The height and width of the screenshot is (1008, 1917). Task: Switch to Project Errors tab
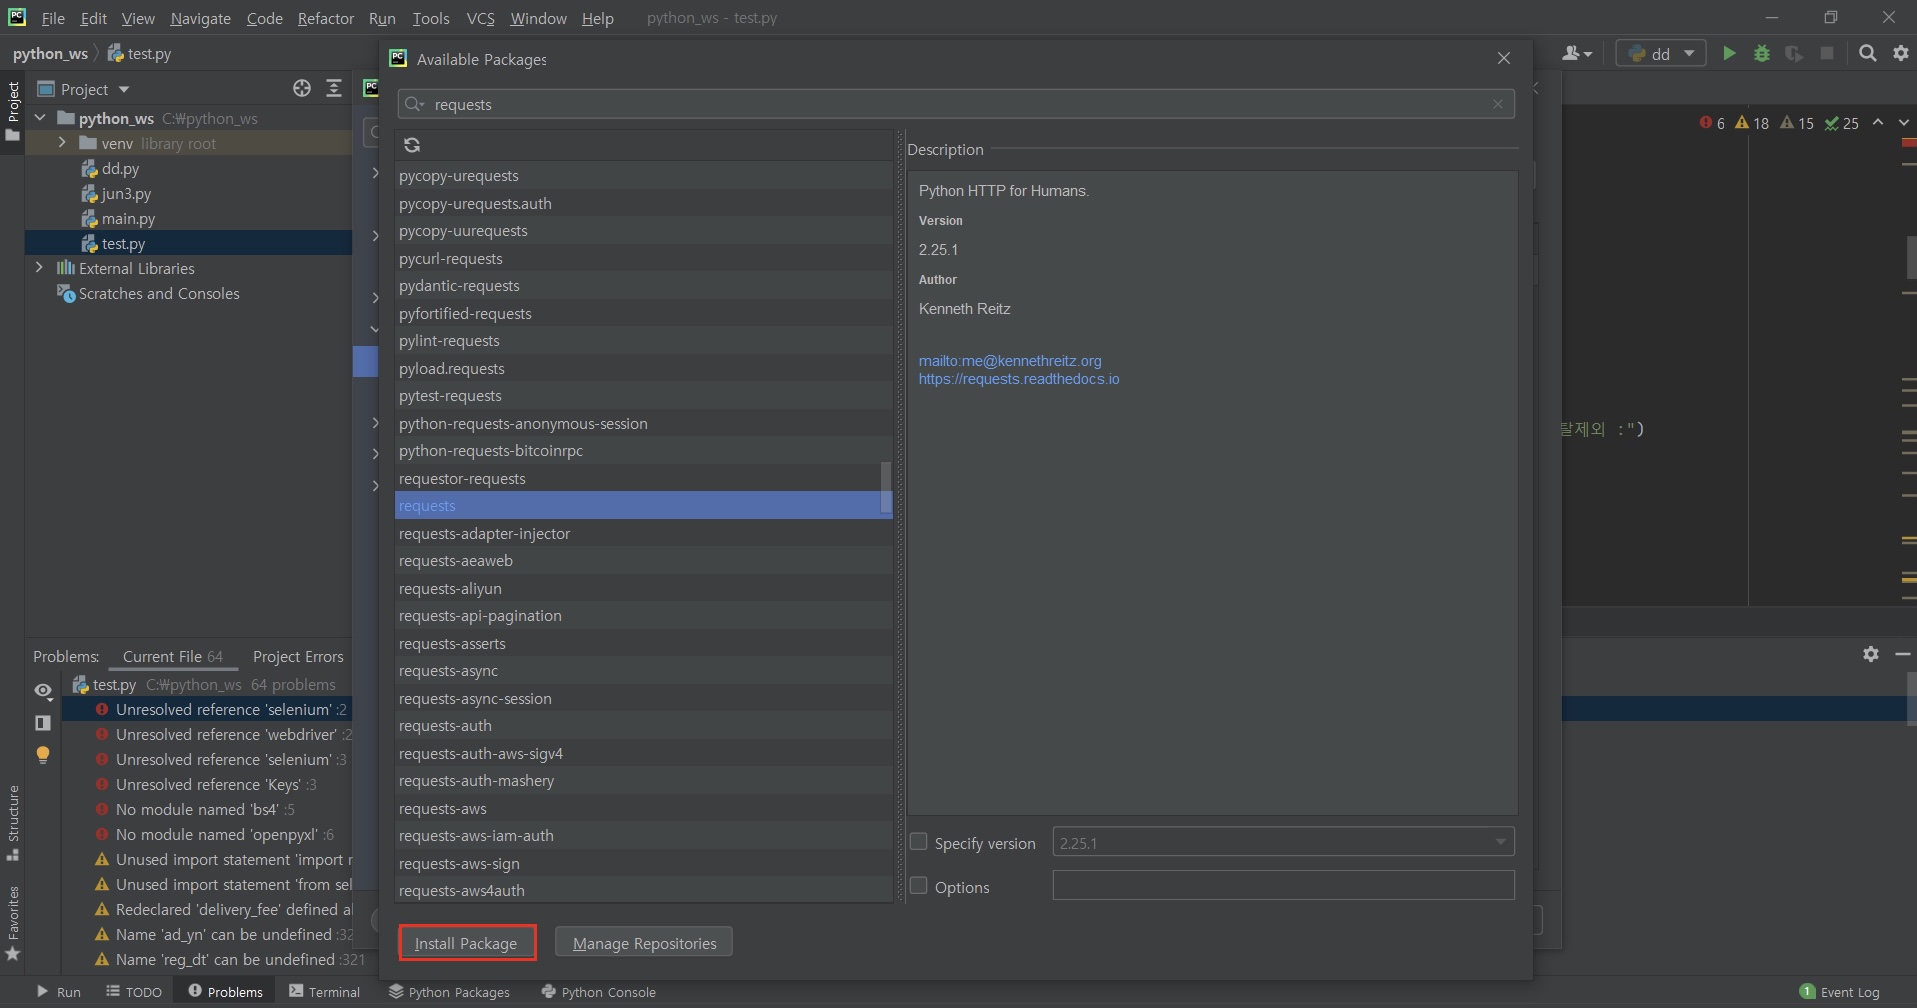(x=298, y=656)
